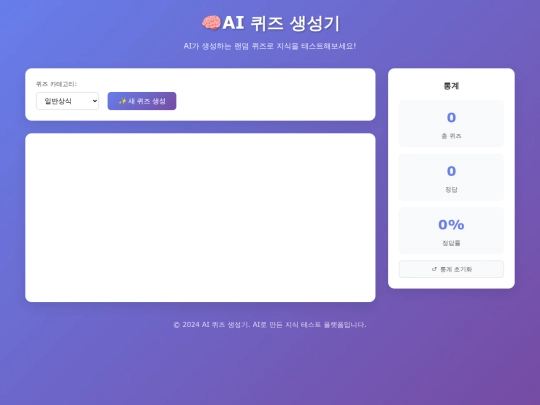
Task: Click the subtitle text under the title
Action: point(270,46)
